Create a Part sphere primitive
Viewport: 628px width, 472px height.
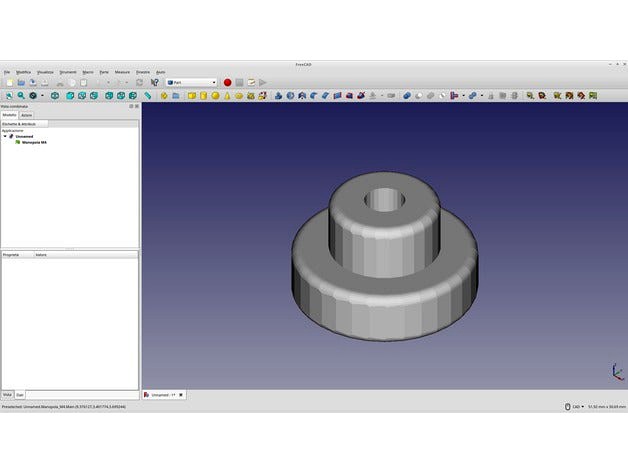(x=216, y=96)
